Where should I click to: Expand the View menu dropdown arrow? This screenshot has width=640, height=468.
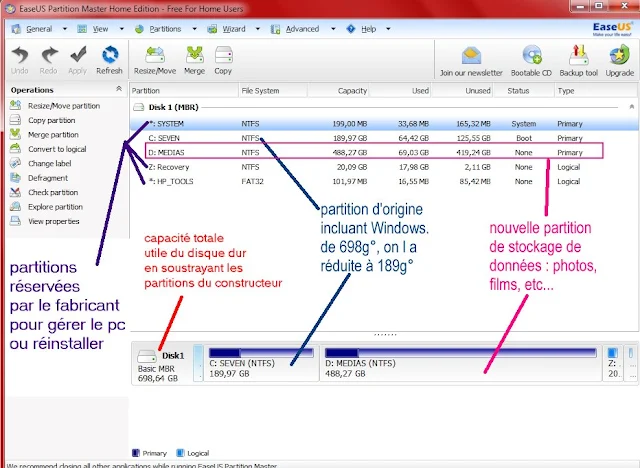point(121,29)
